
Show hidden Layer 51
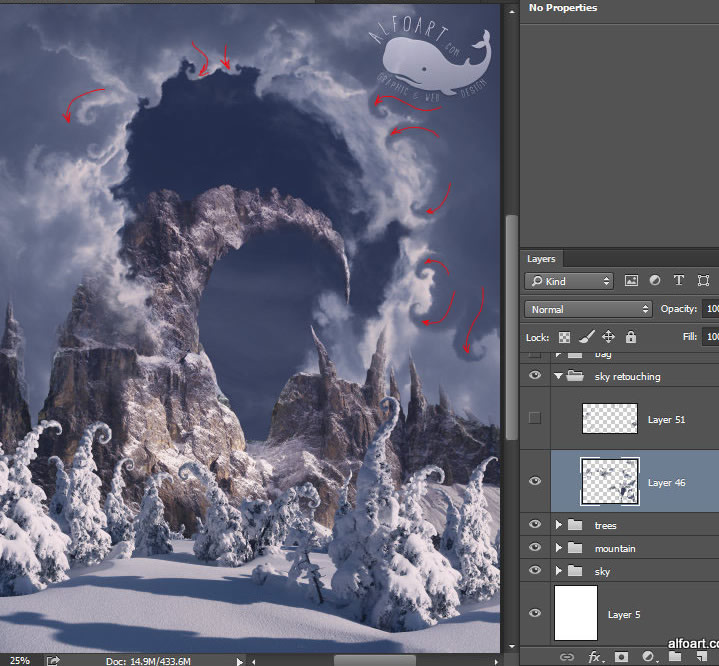[x=535, y=418]
